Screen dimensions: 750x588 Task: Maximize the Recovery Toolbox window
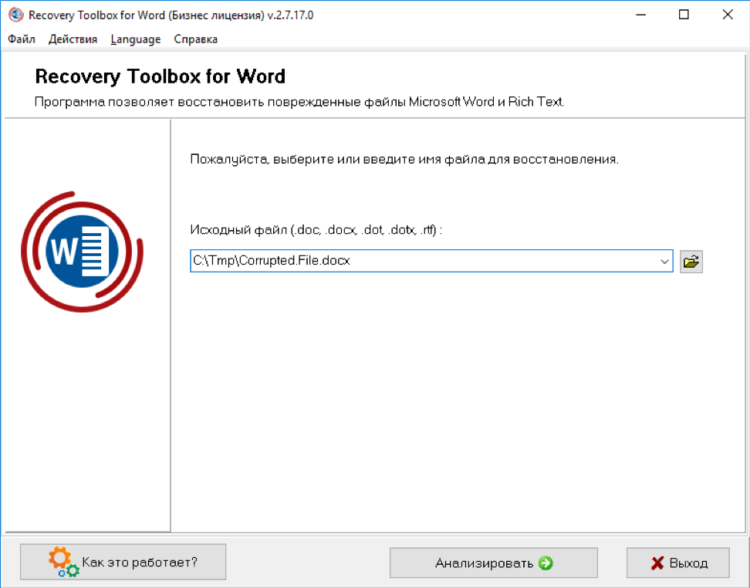(x=684, y=15)
